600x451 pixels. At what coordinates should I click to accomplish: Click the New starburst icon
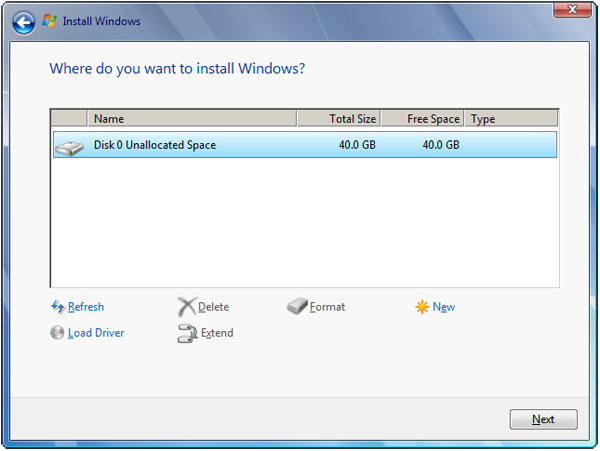click(x=422, y=307)
